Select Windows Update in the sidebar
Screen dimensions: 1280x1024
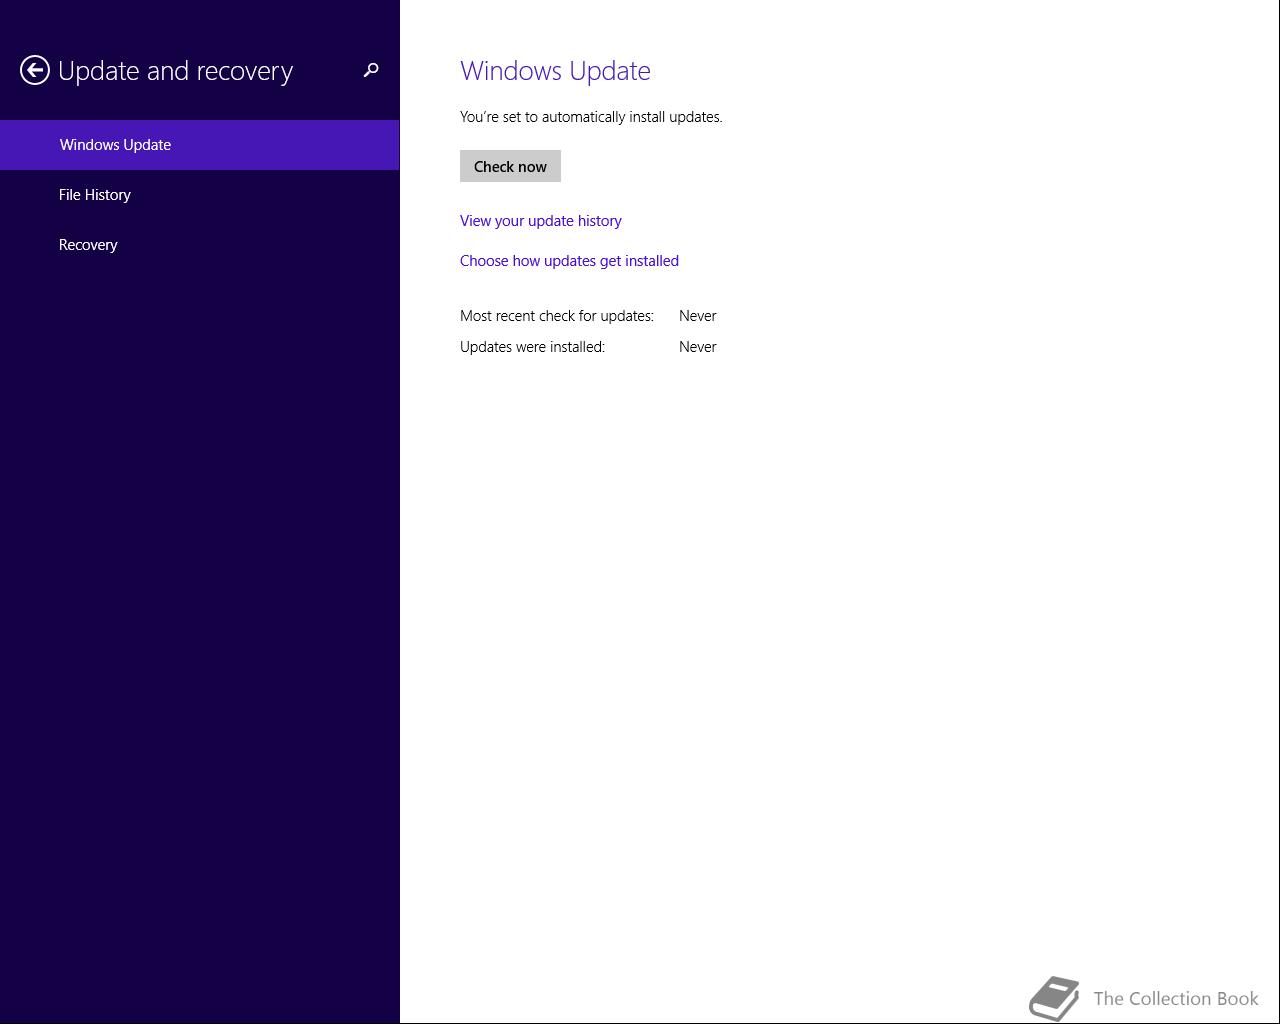point(200,145)
